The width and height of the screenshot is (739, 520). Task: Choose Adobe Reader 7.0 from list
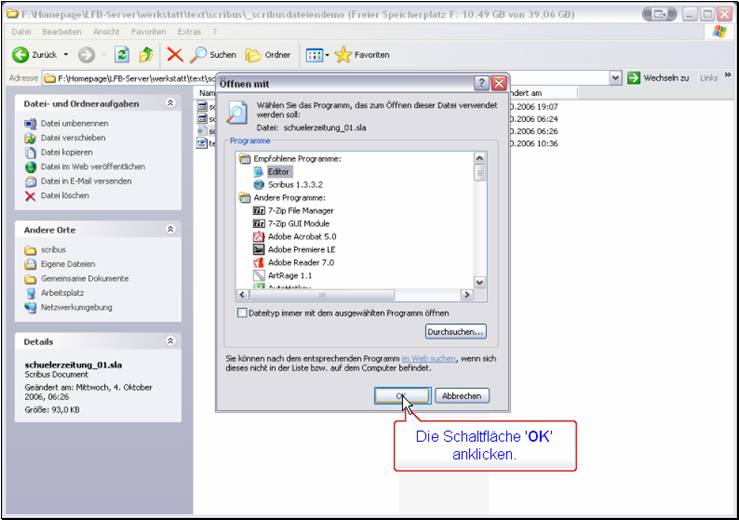(300, 262)
